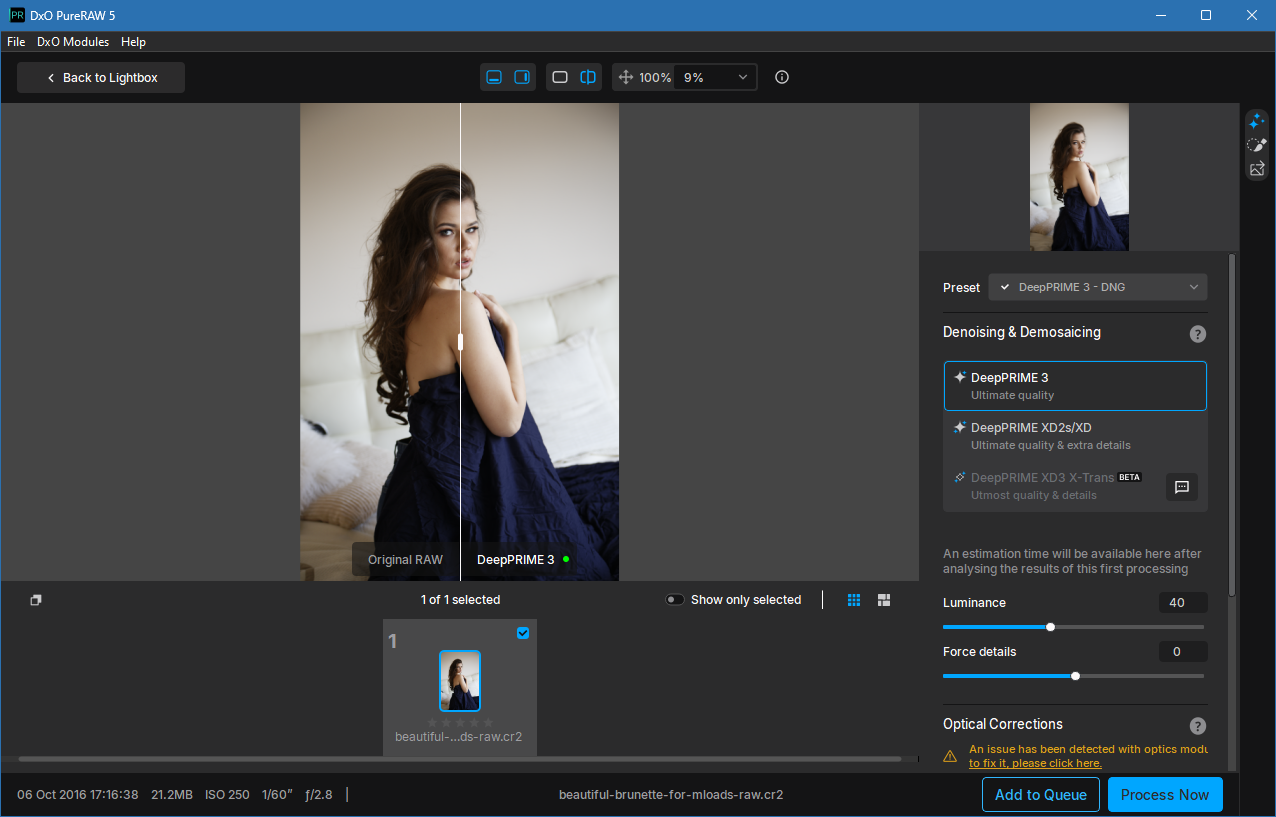Select the DeepPRIME 3 denoising option
The height and width of the screenshot is (817, 1276).
[x=1075, y=386]
